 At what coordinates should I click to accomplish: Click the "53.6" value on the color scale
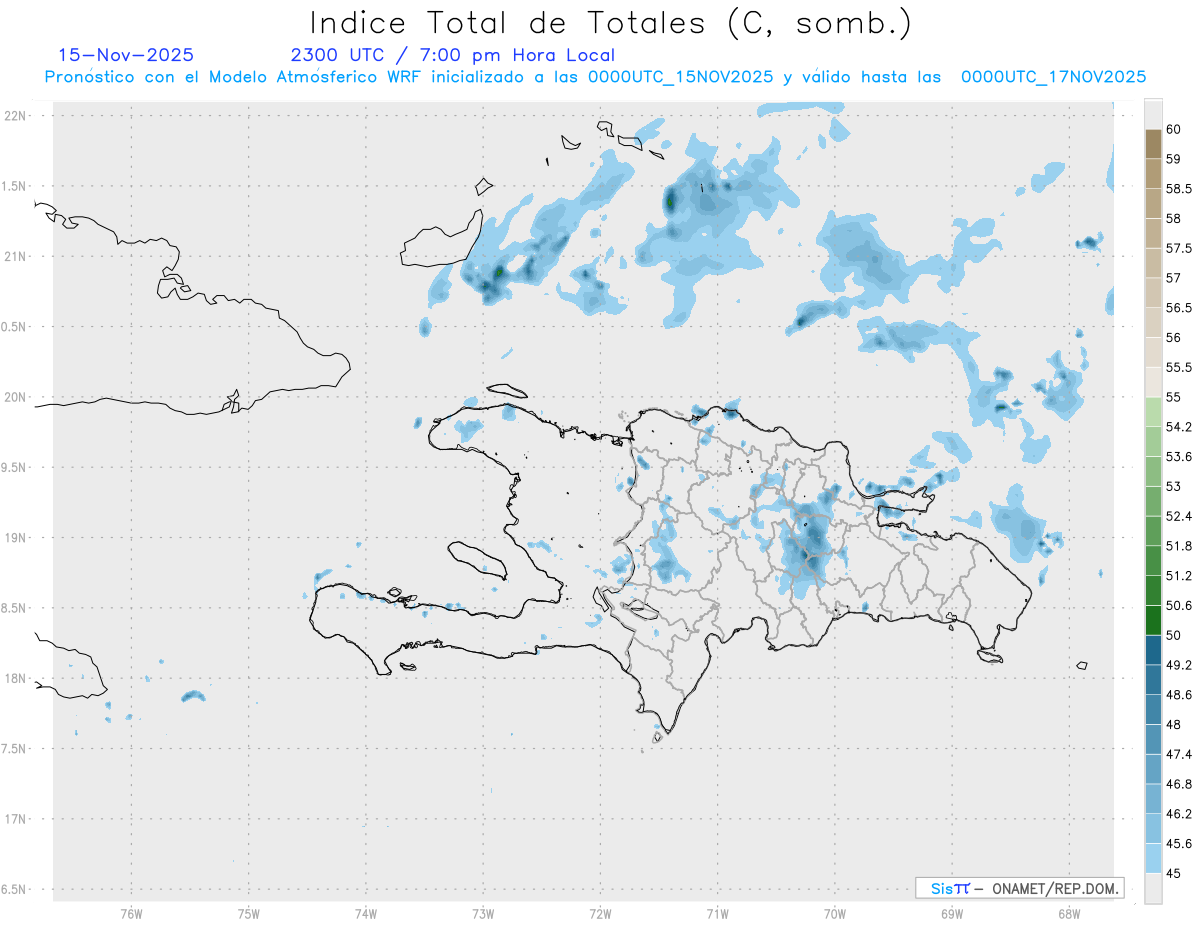click(1178, 457)
